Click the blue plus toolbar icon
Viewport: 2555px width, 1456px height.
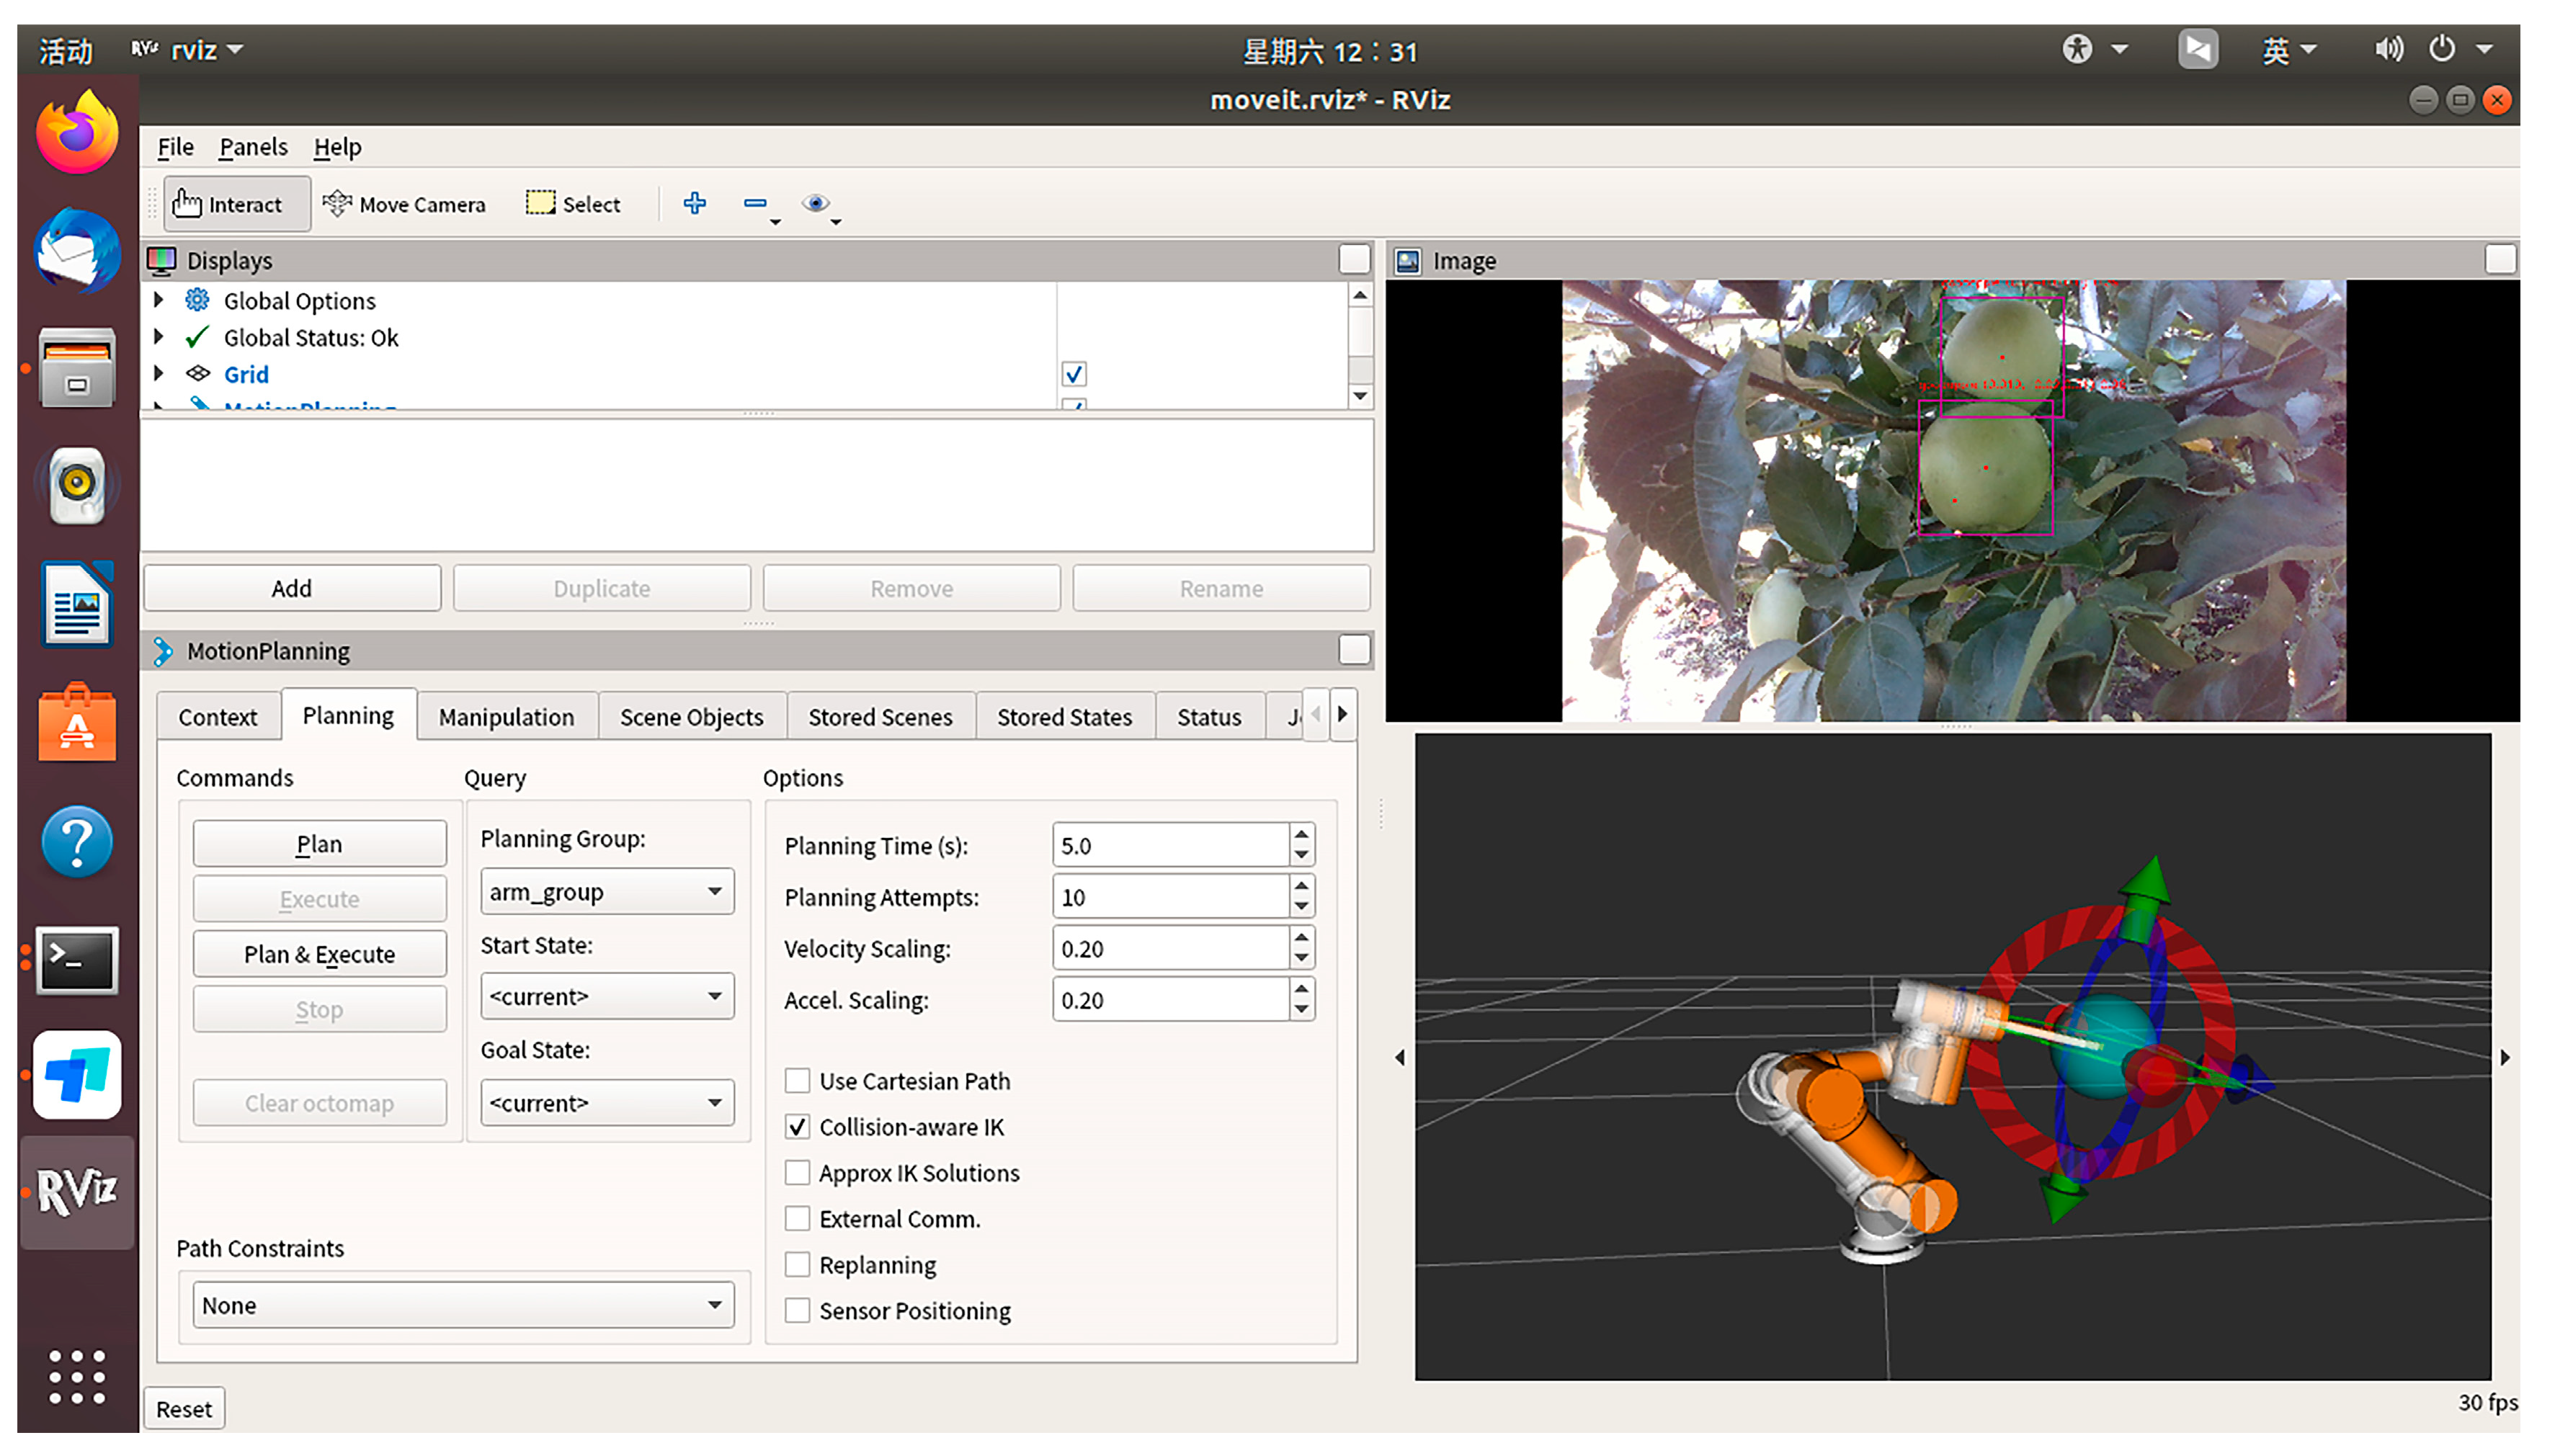tap(694, 204)
